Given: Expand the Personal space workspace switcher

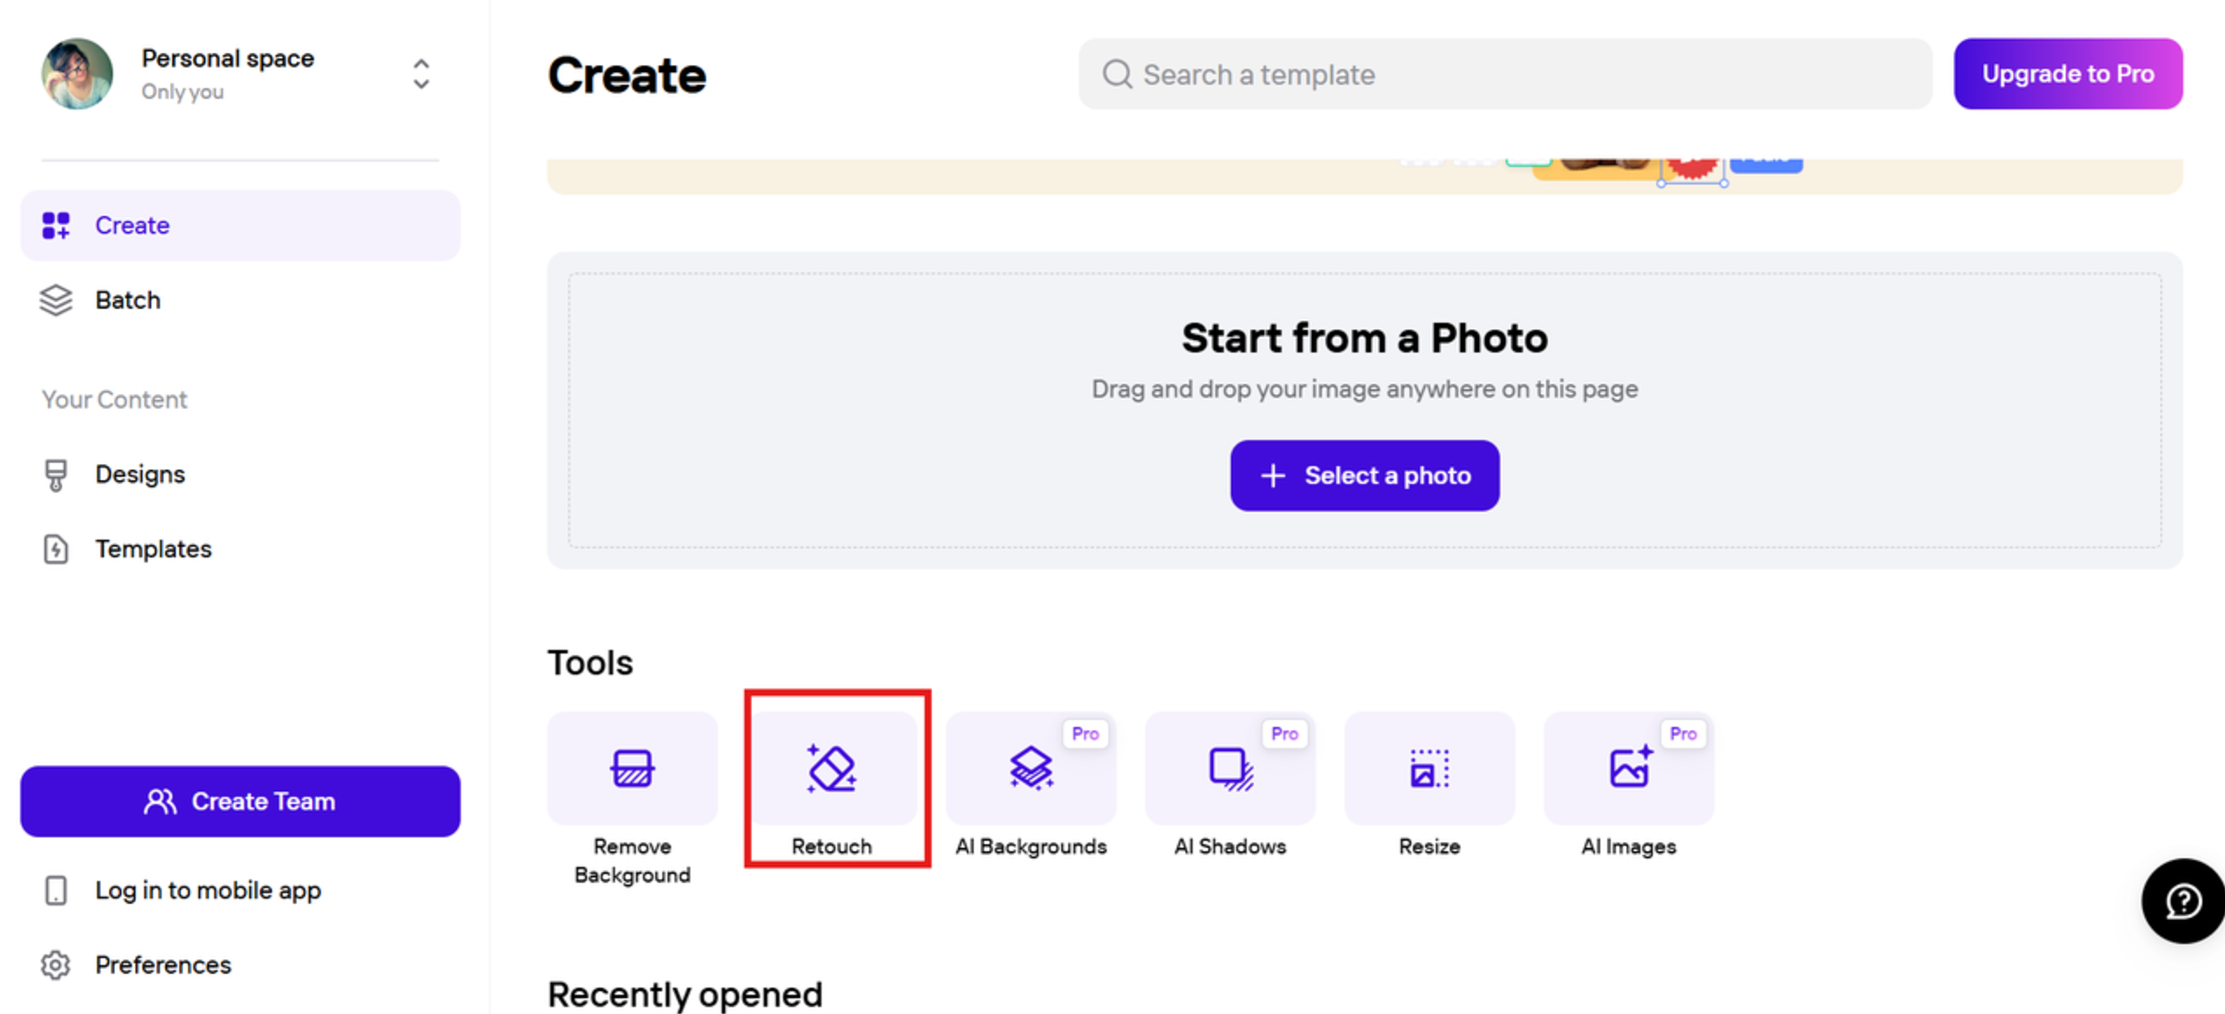Looking at the screenshot, I should [420, 74].
